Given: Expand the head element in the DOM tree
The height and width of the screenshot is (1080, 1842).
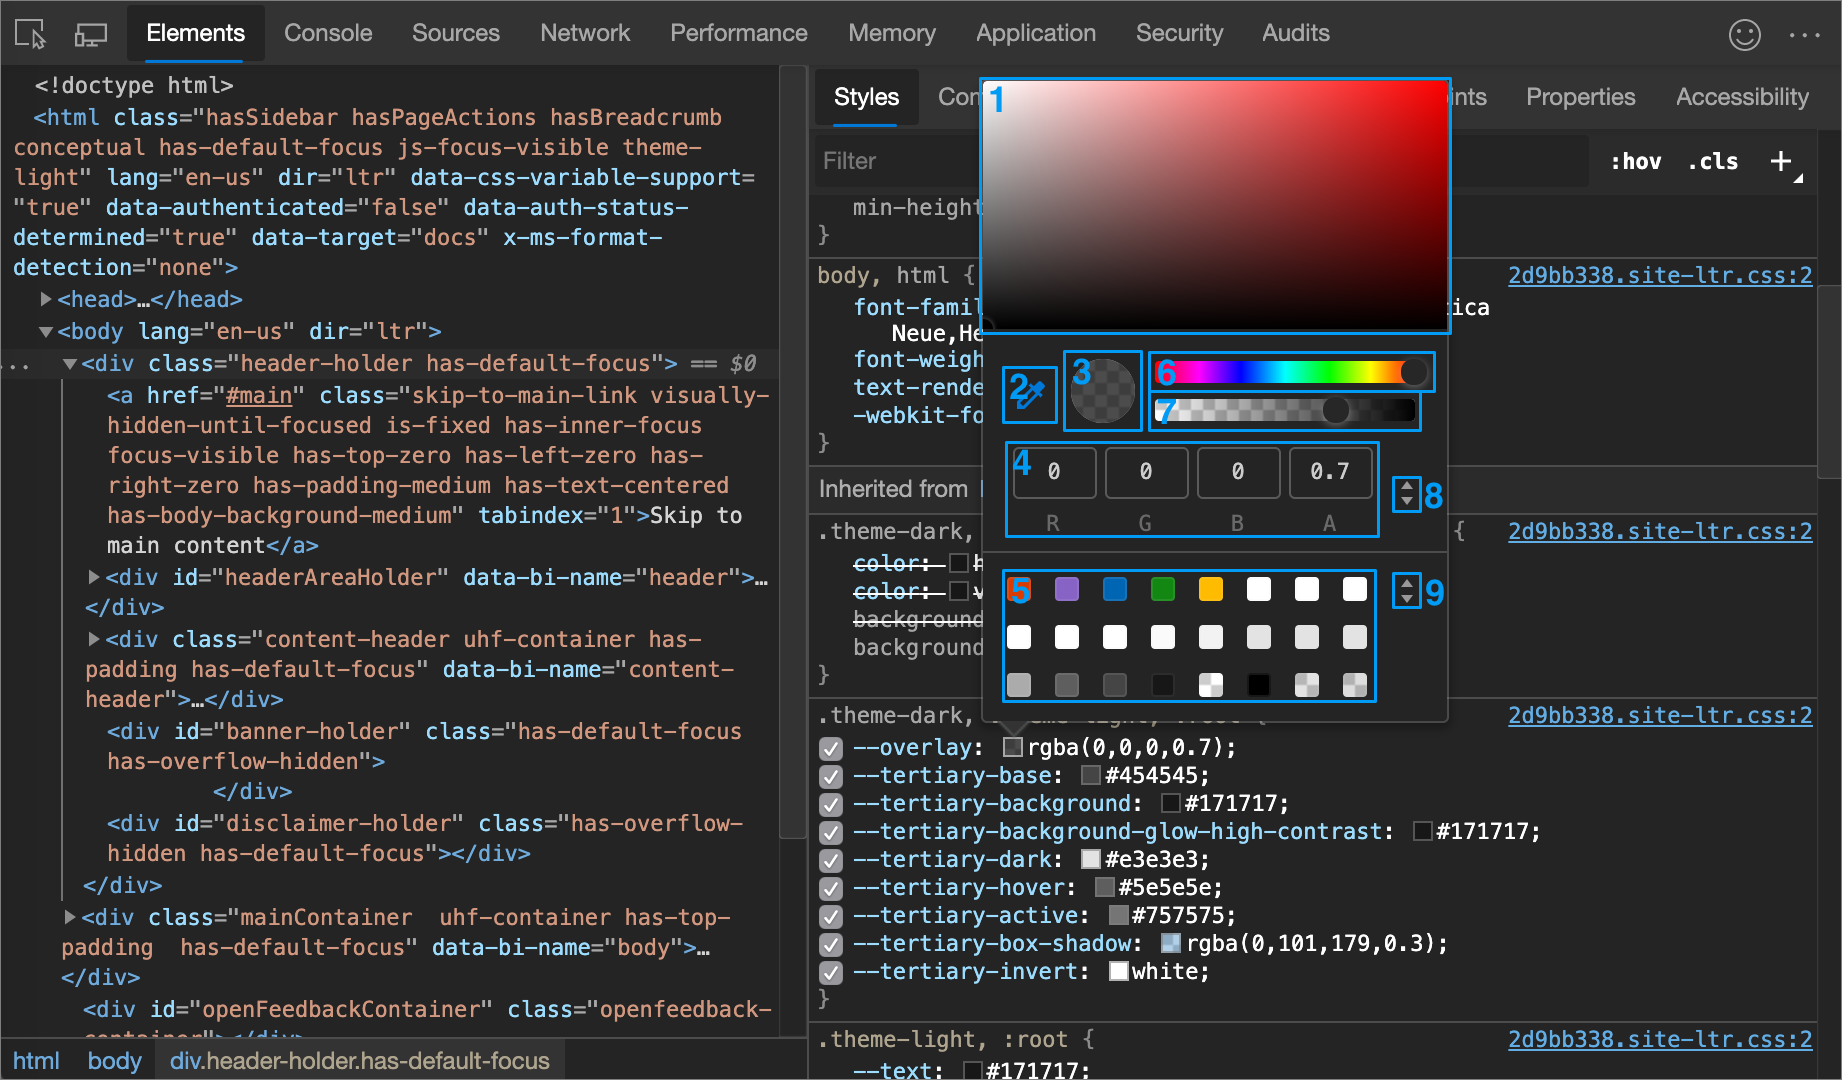Looking at the screenshot, I should coord(45,298).
